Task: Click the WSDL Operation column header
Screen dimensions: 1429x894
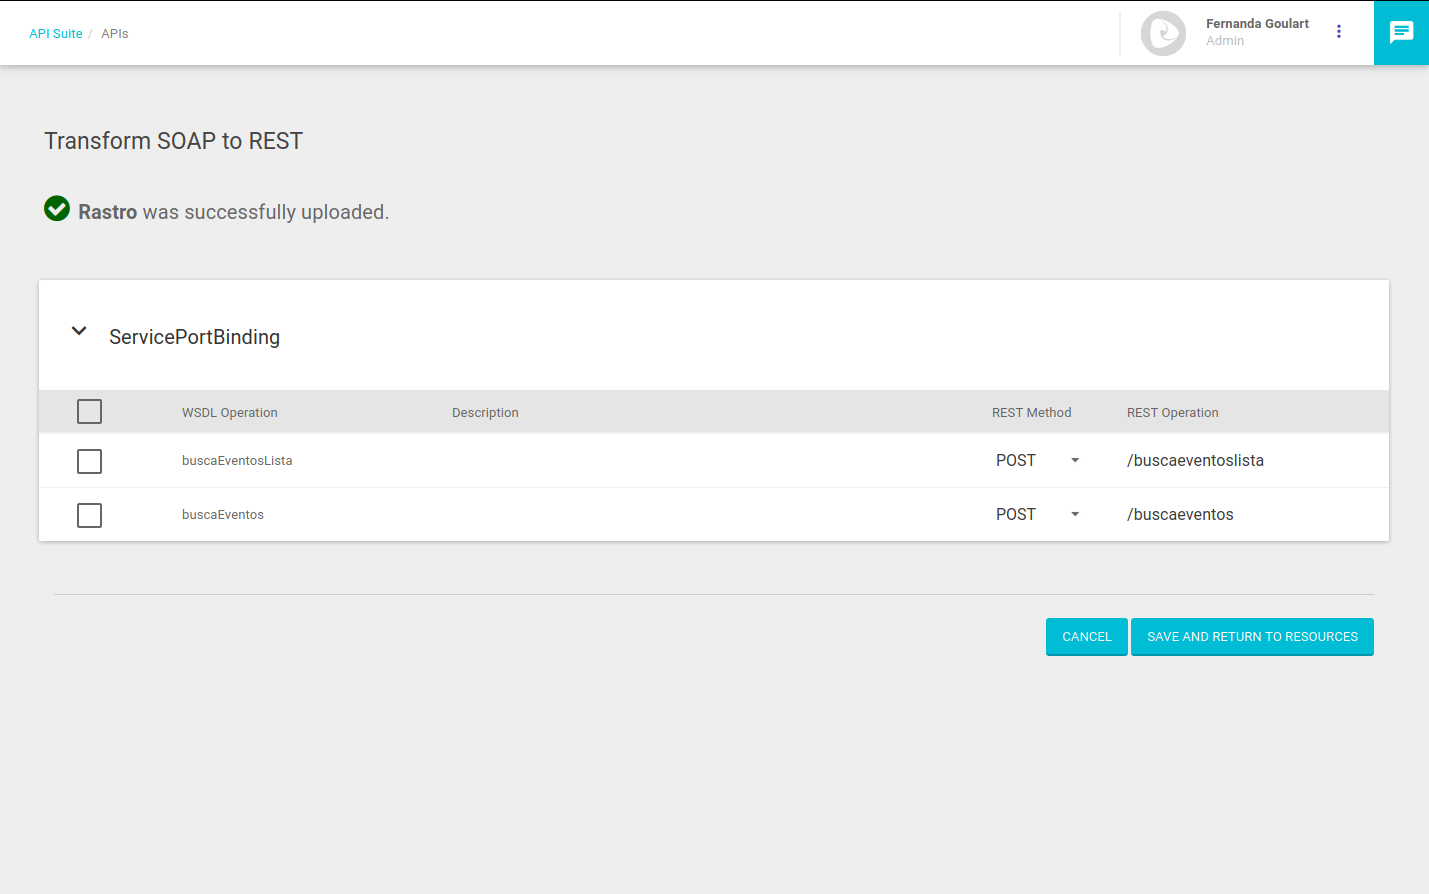Action: point(229,413)
